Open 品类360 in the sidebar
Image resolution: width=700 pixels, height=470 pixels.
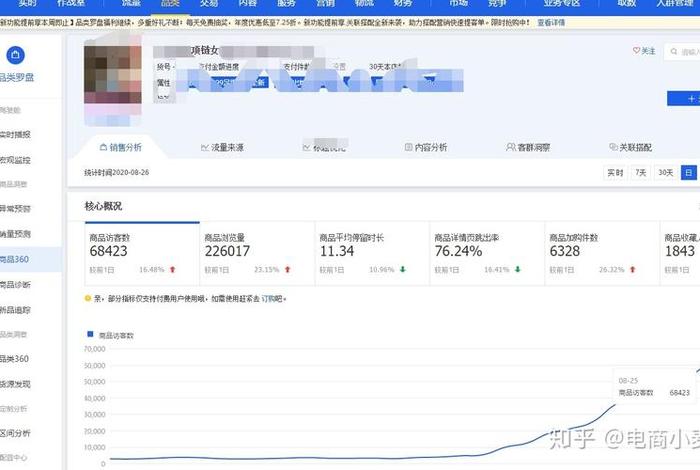[15, 358]
